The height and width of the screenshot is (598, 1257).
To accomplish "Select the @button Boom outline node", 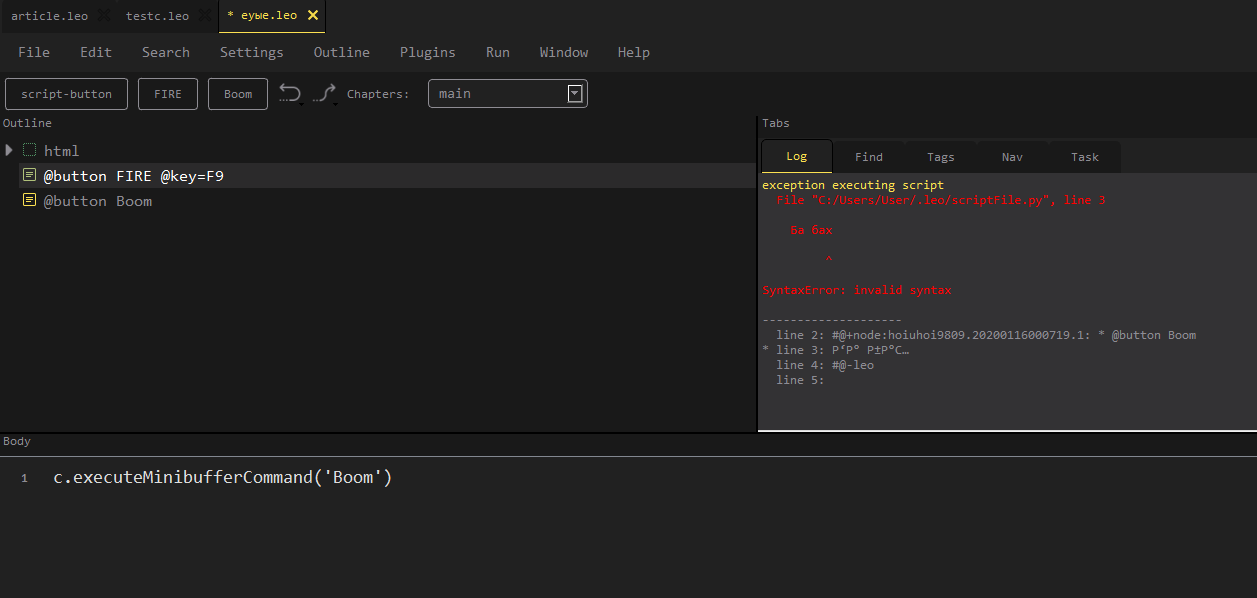I will click(x=98, y=201).
